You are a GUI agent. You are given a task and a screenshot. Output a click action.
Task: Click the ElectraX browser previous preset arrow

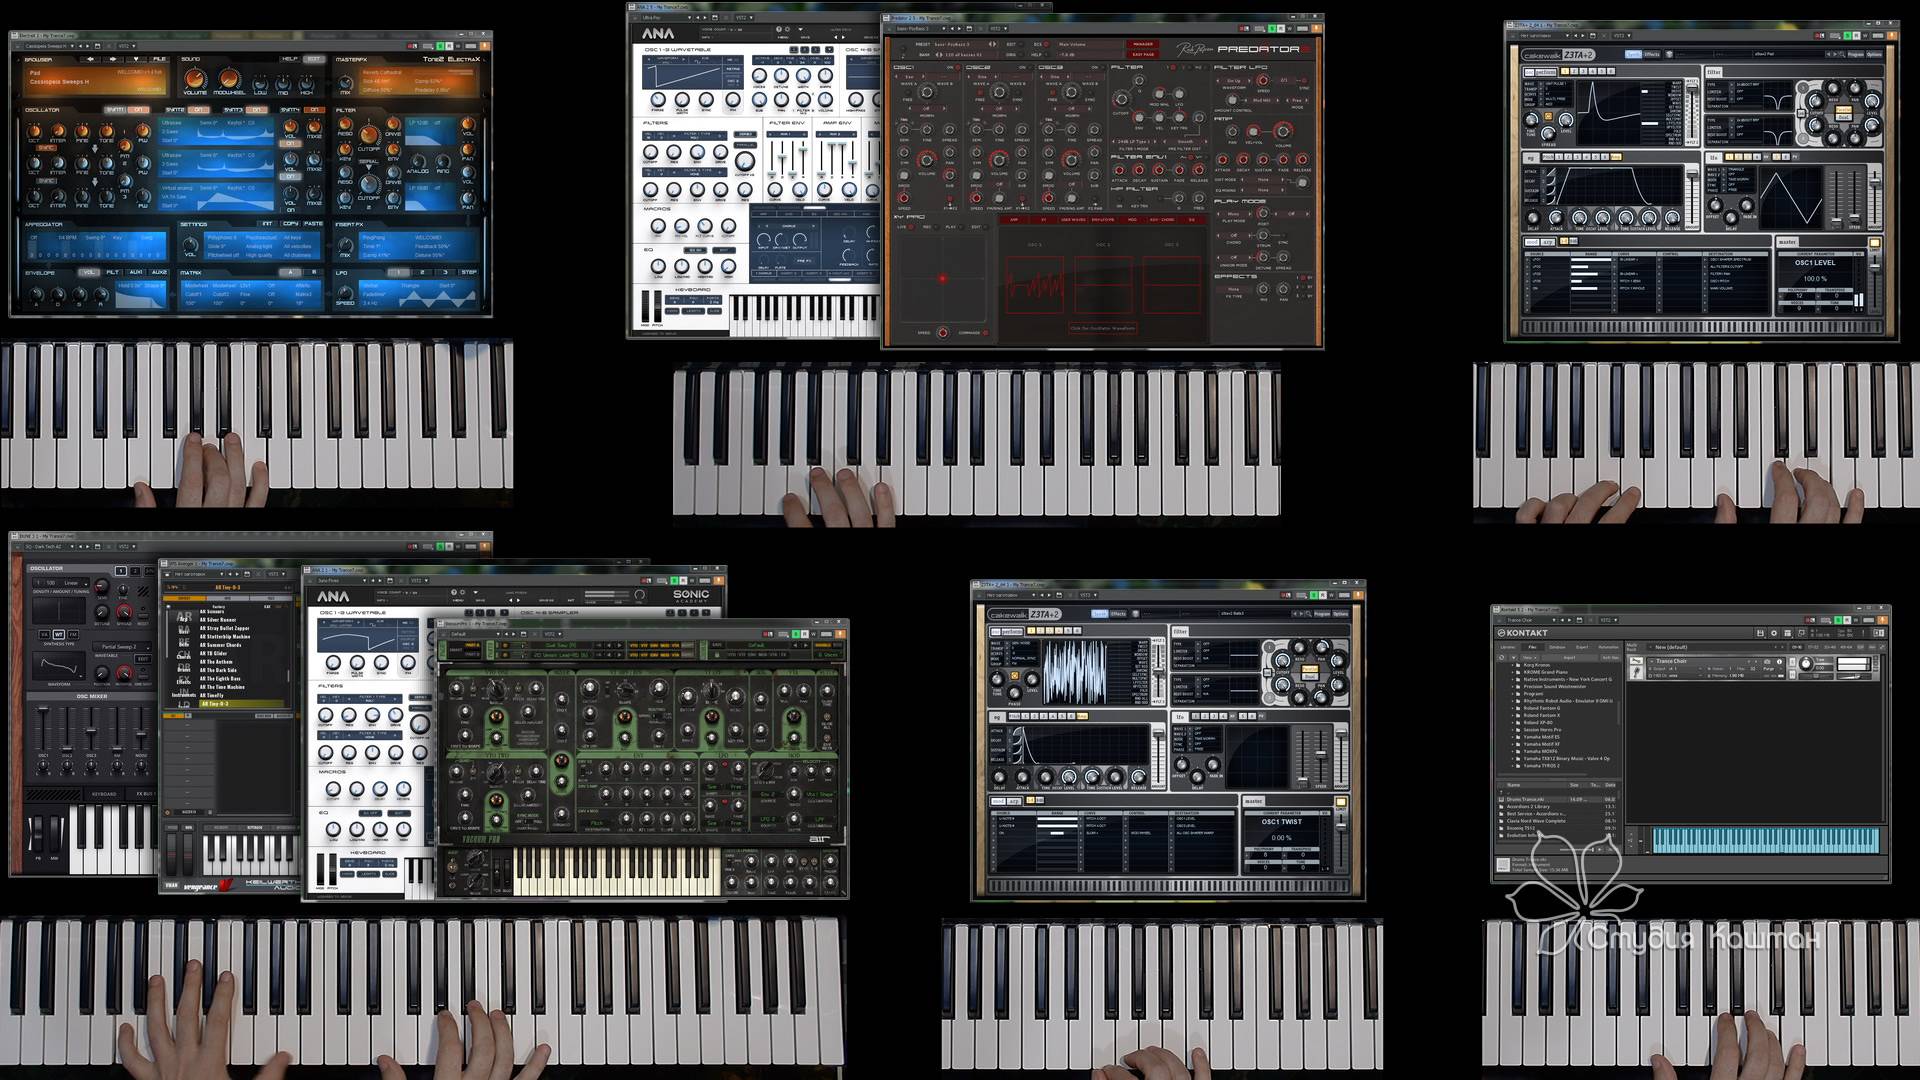(x=90, y=59)
